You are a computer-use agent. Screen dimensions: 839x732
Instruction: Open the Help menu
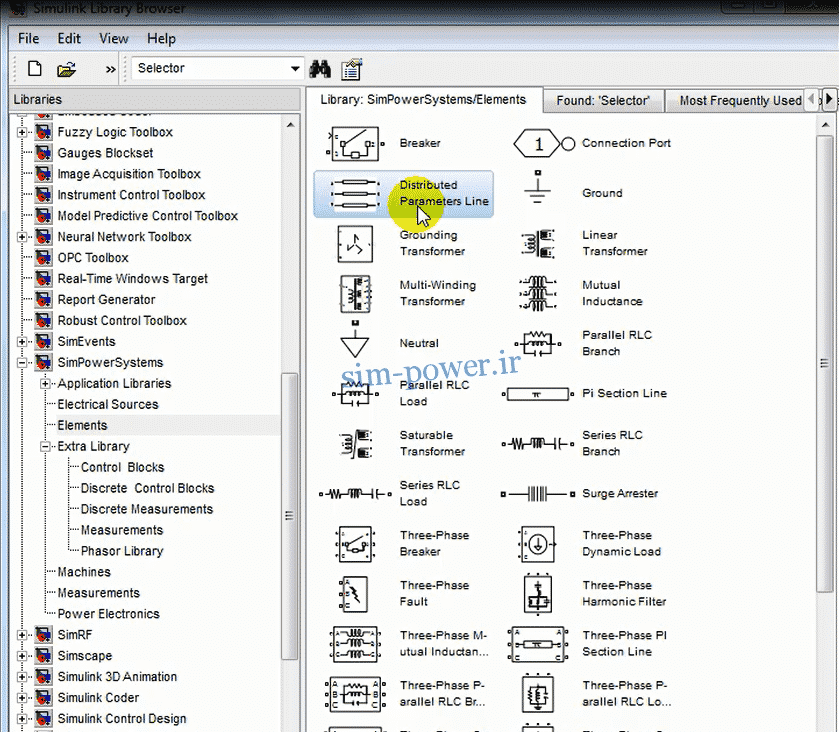pyautogui.click(x=161, y=39)
